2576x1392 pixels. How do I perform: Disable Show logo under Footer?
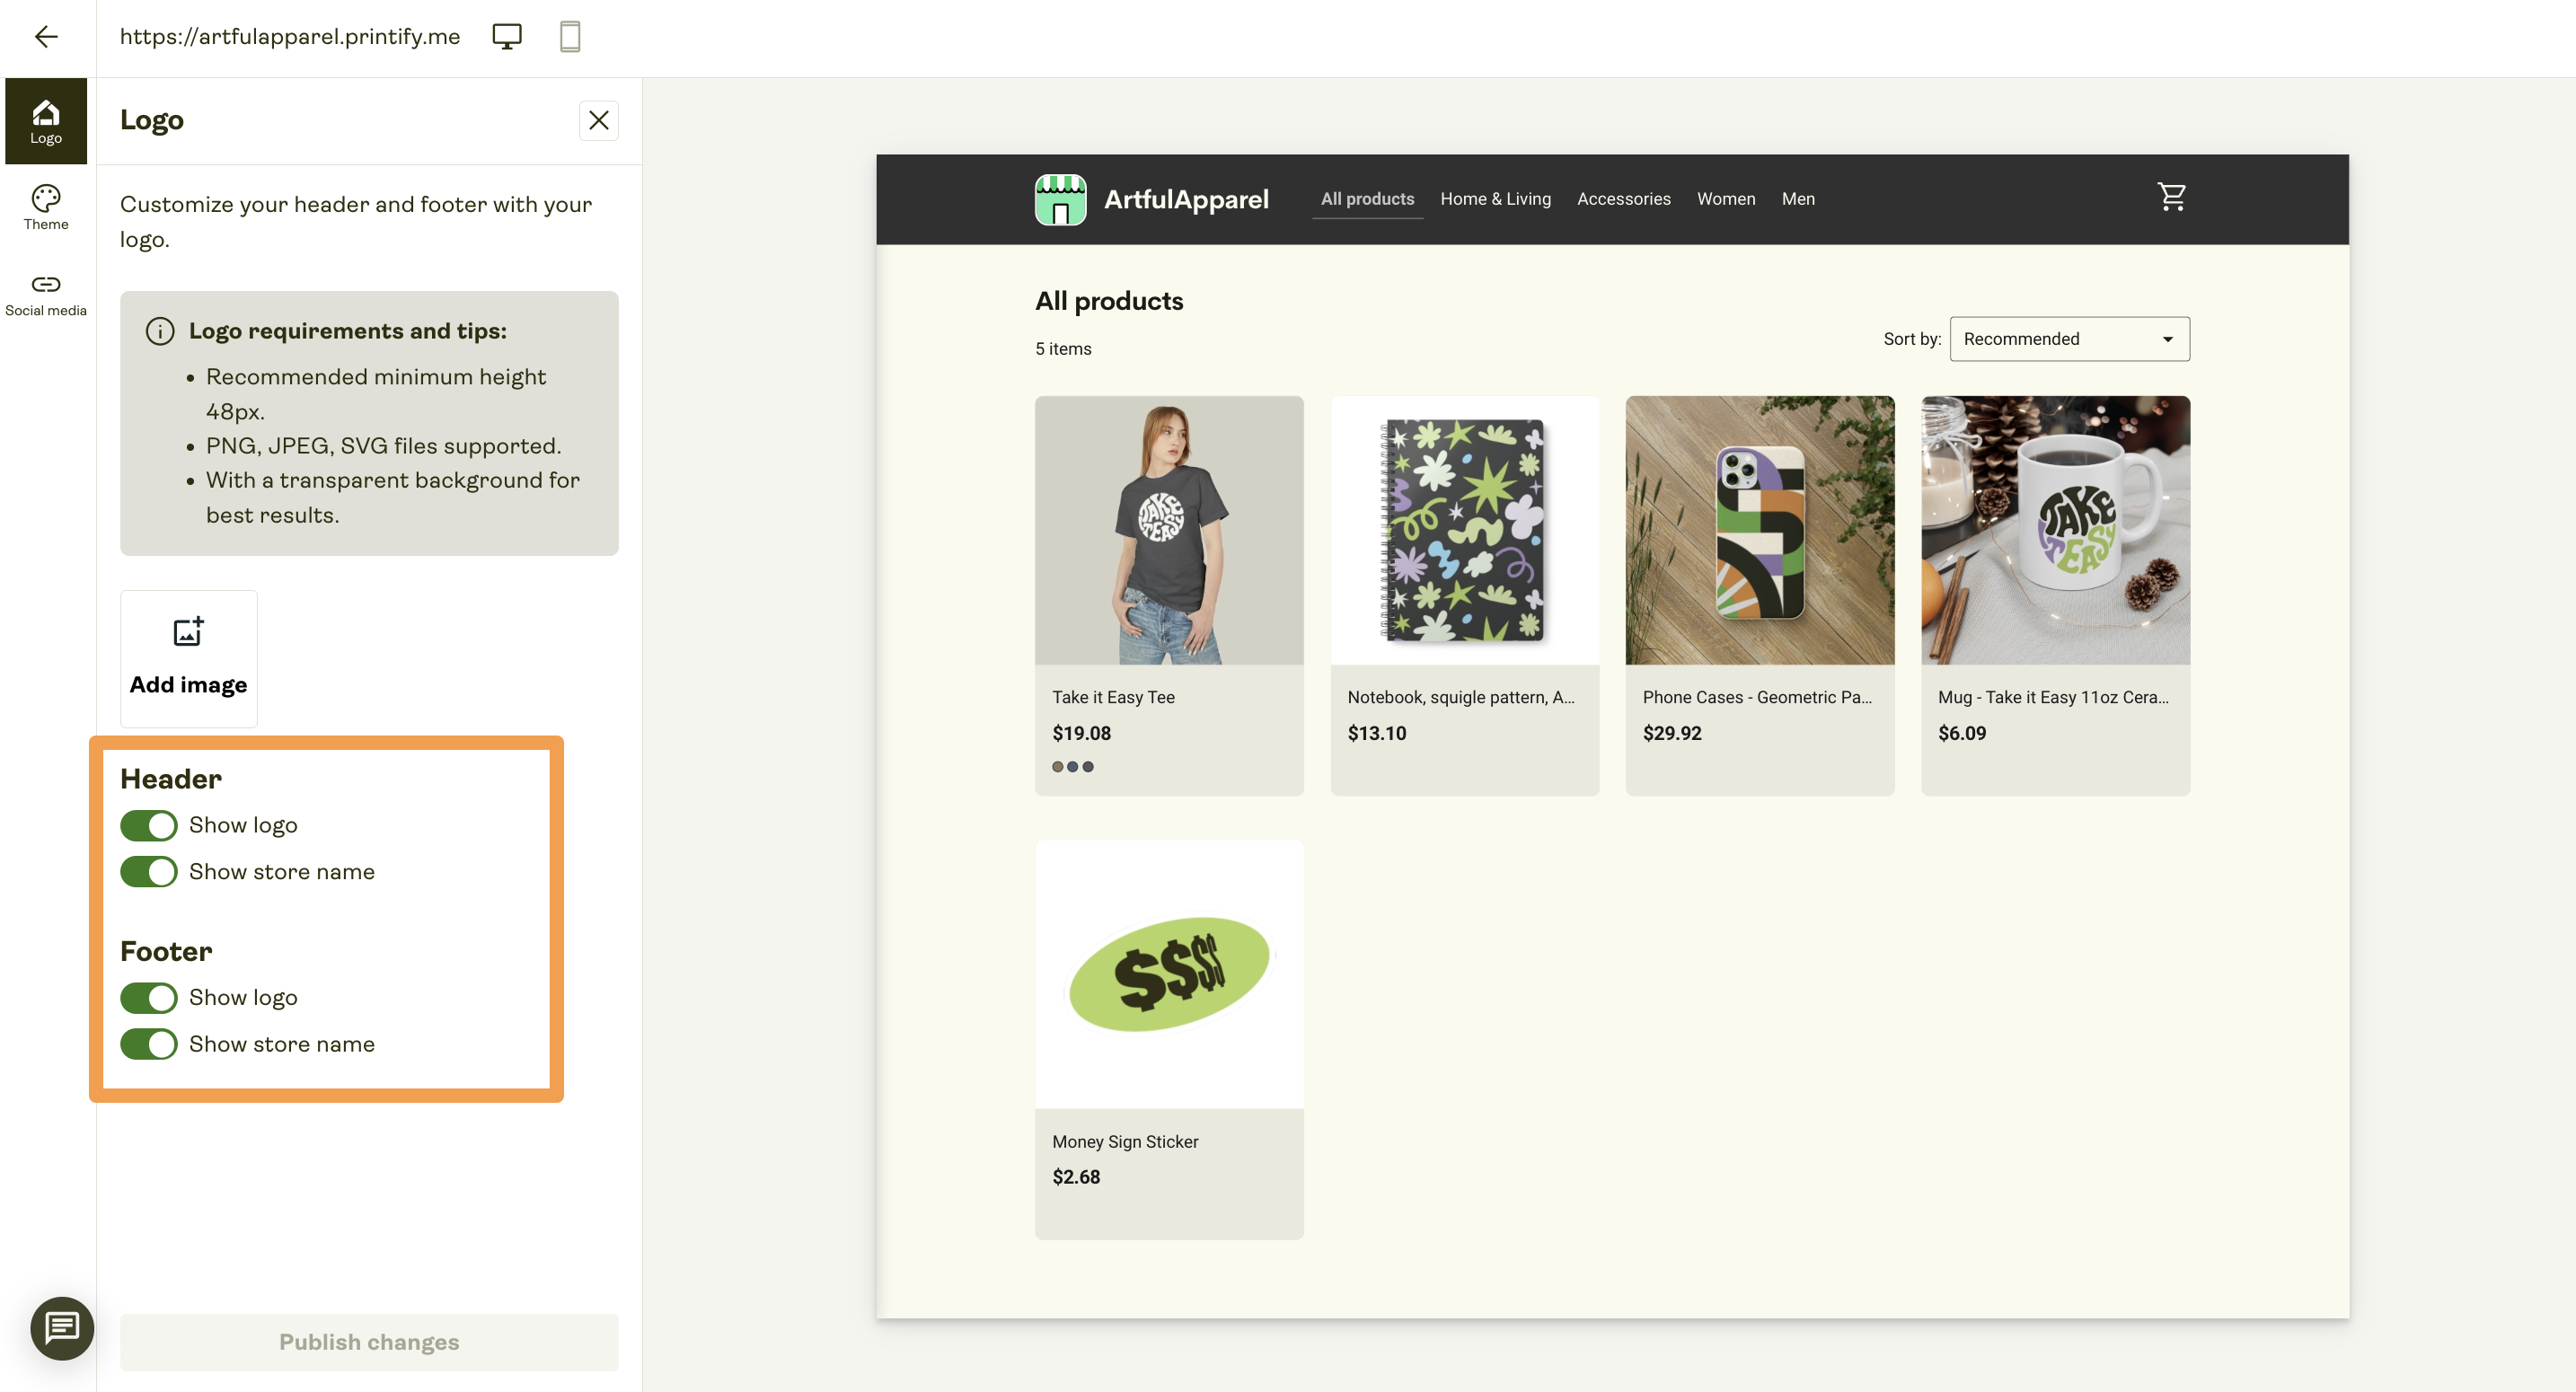point(148,997)
